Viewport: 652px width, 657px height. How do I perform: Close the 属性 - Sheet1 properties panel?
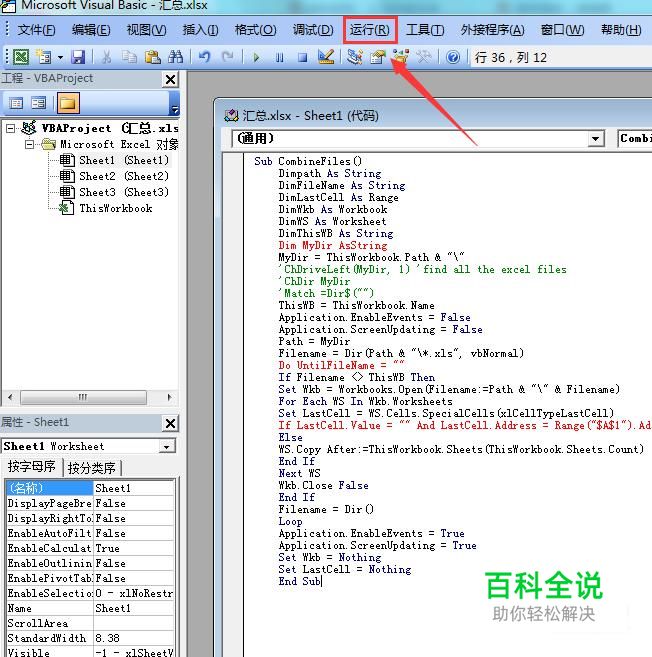170,423
